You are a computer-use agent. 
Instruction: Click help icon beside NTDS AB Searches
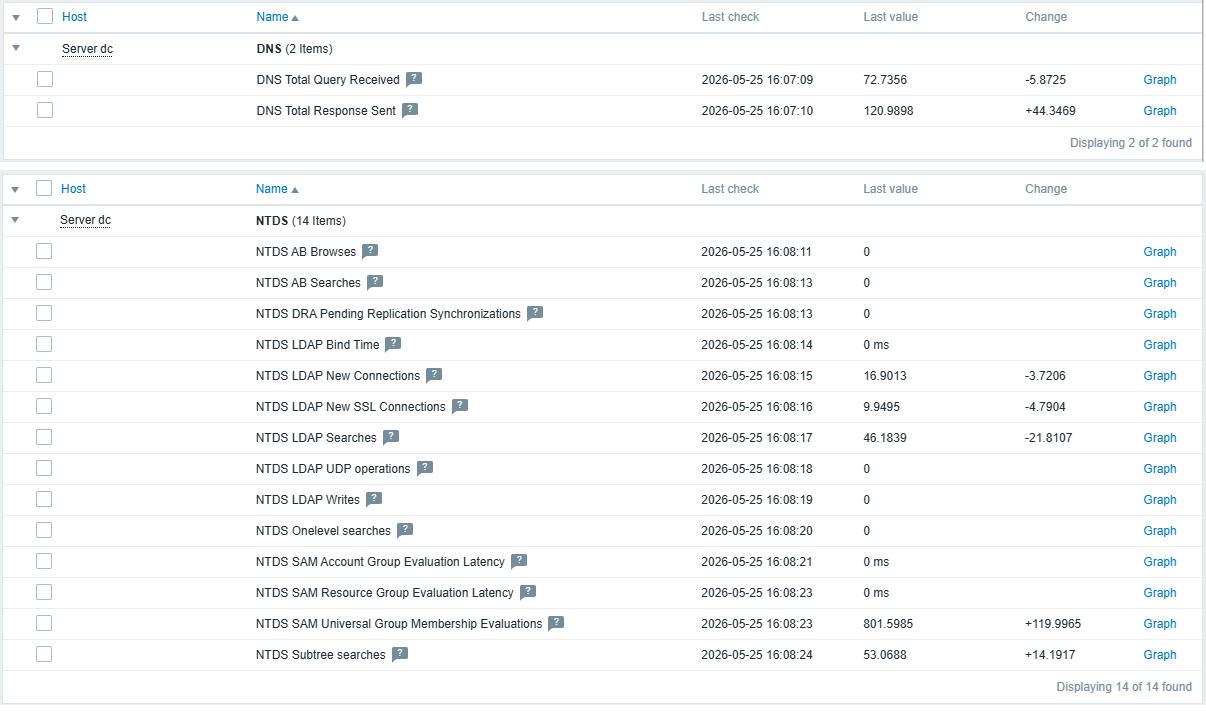[x=375, y=283]
